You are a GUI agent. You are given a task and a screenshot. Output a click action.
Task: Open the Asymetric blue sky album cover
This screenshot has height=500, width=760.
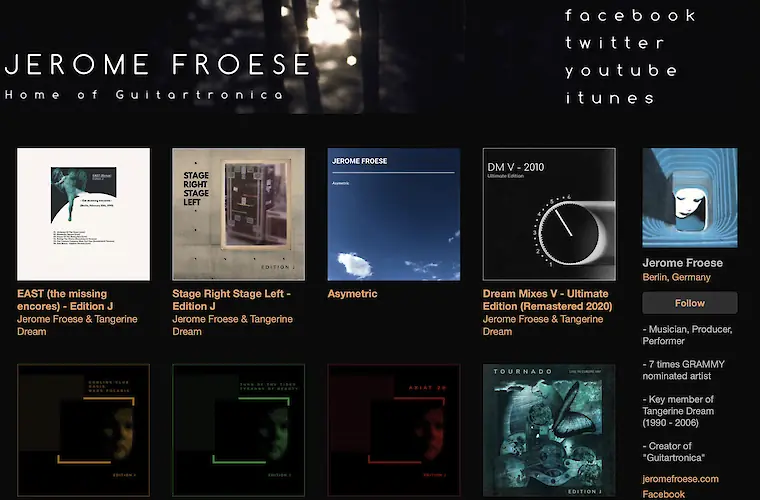(394, 214)
